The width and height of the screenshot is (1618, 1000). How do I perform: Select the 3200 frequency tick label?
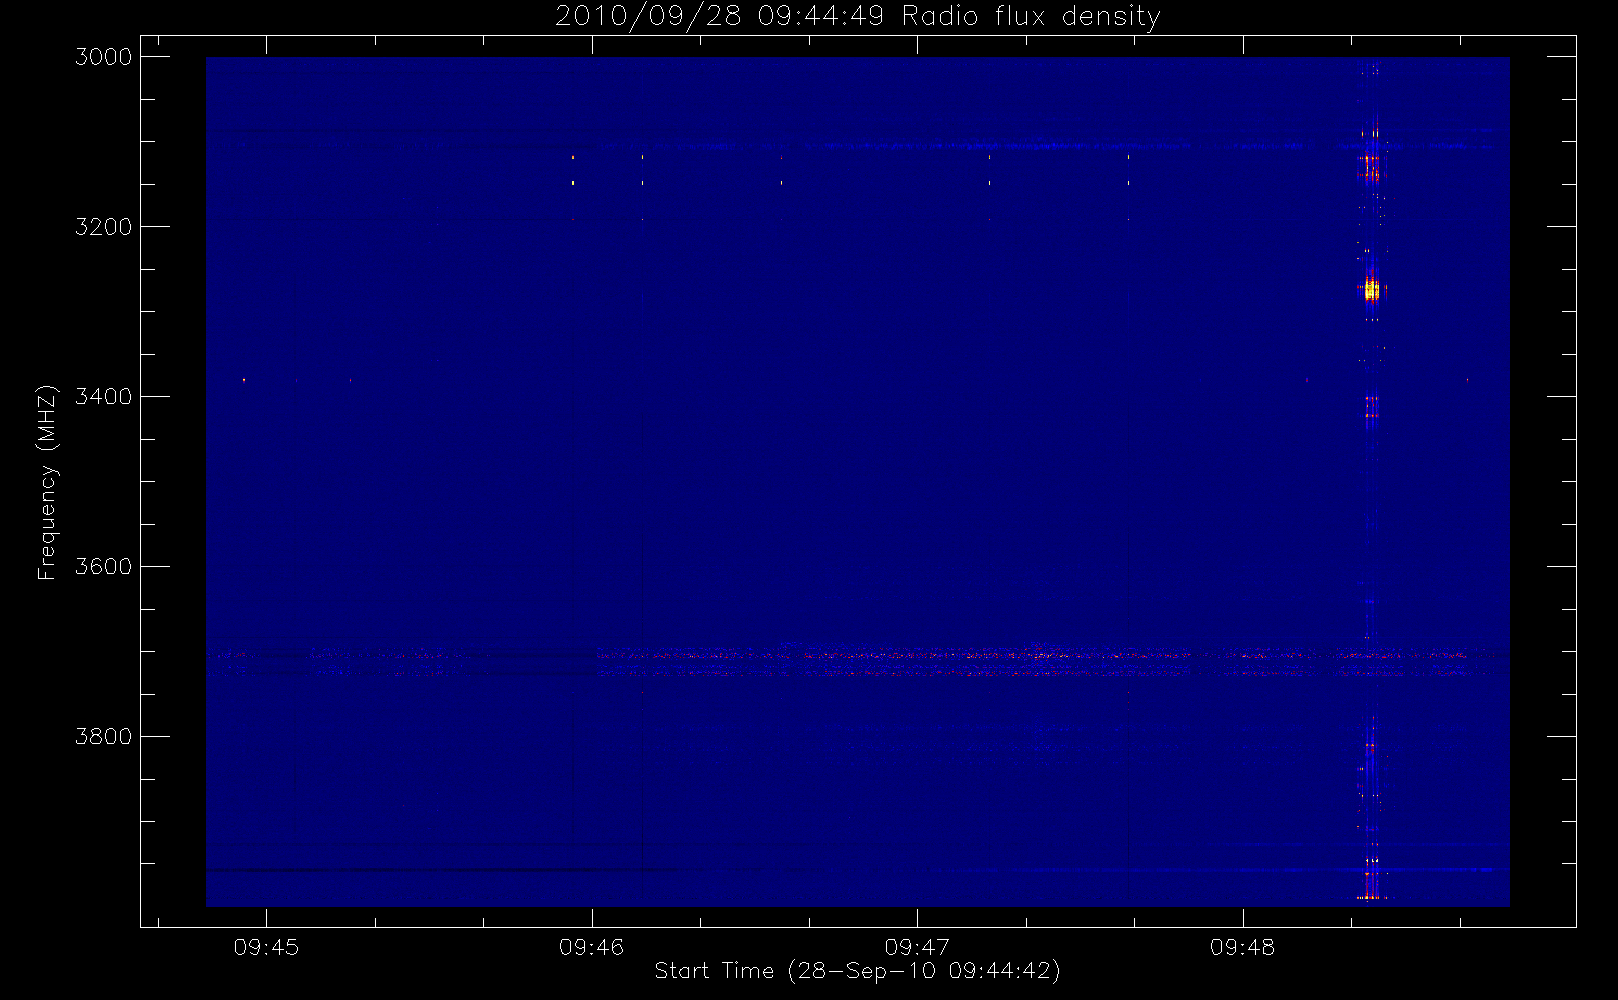coord(103,227)
